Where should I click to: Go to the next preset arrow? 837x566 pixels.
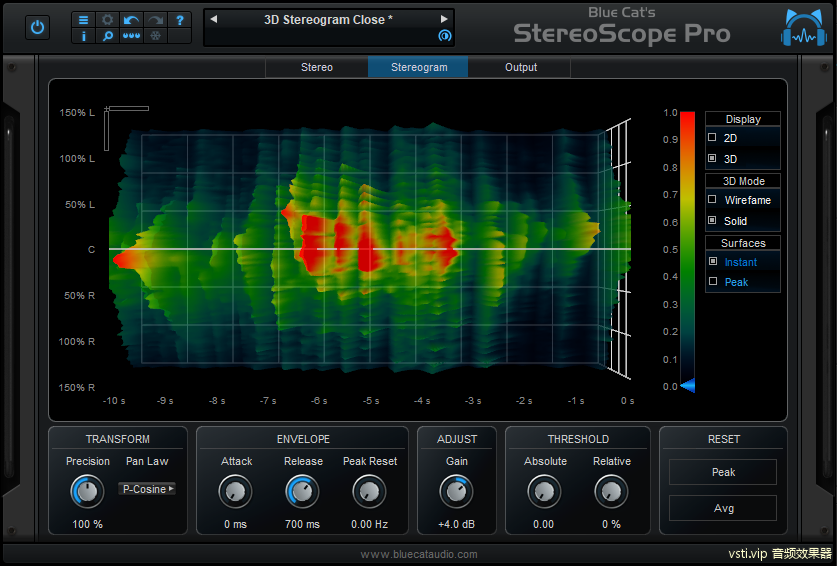(444, 19)
